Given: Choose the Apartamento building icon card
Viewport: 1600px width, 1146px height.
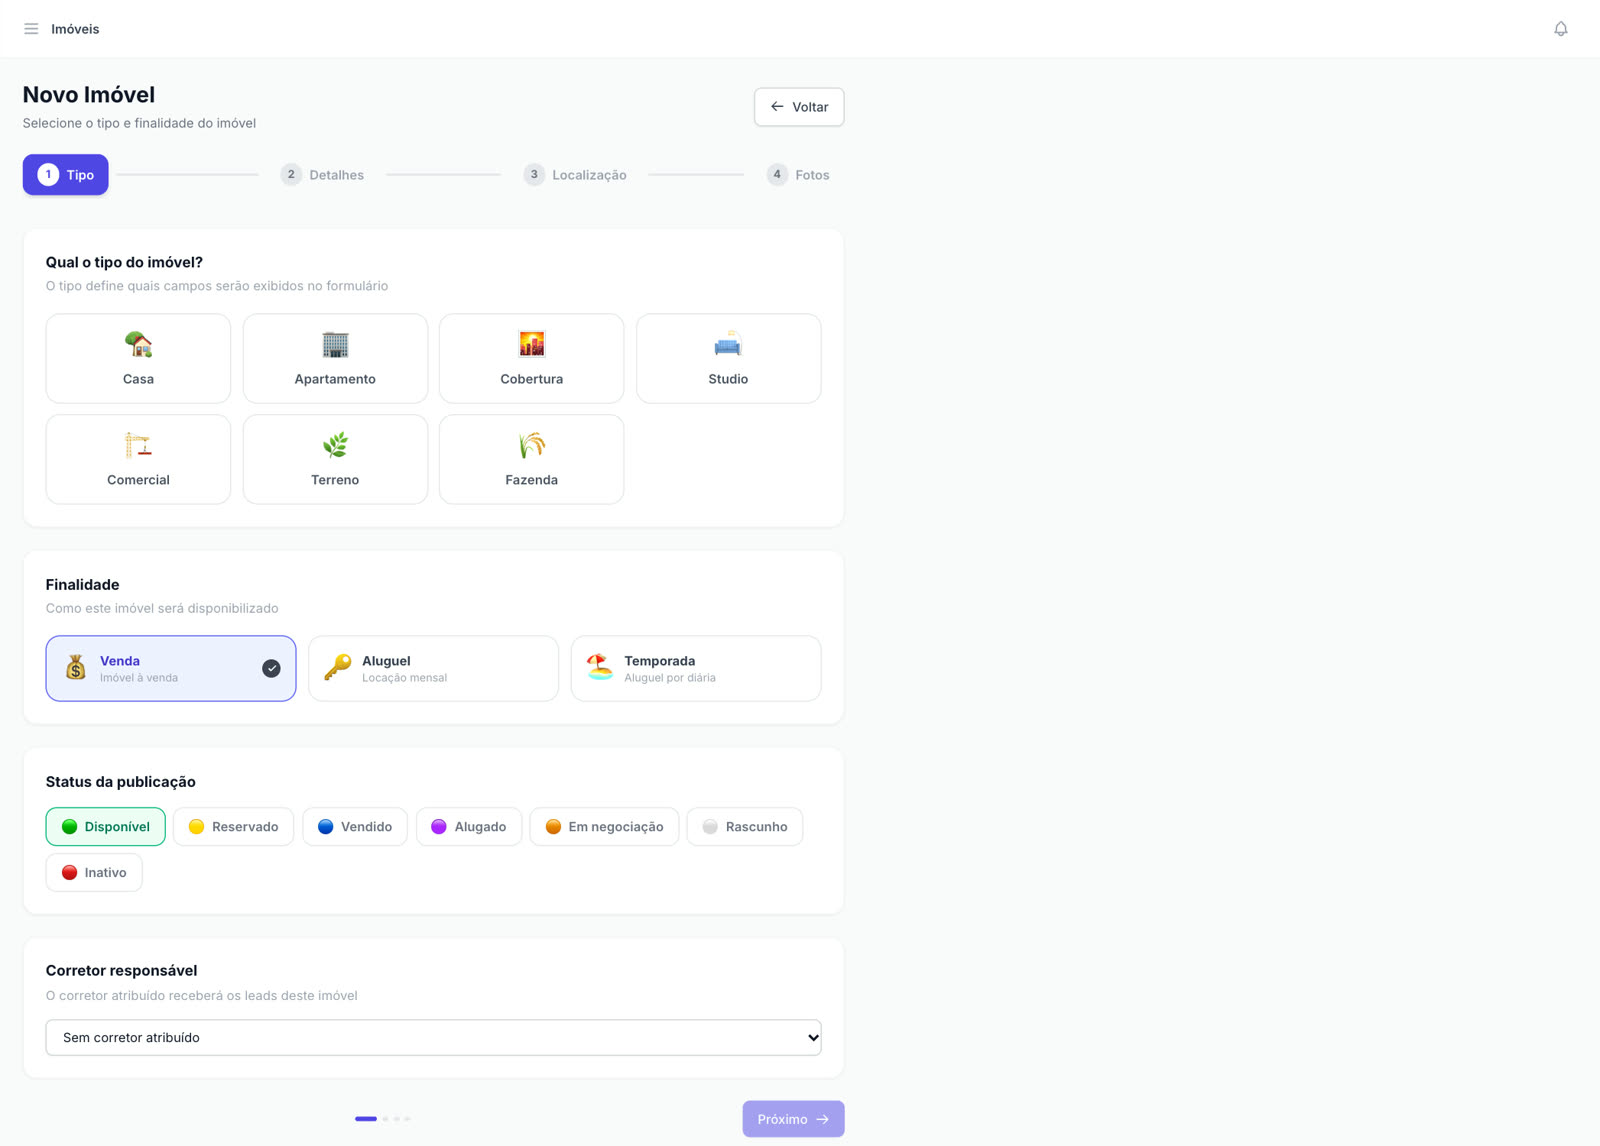Looking at the screenshot, I should 335,358.
